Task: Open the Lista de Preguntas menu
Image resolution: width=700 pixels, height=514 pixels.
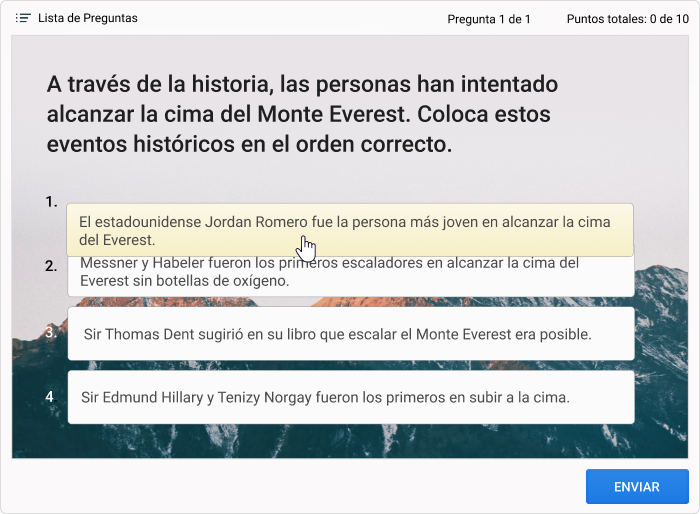Action: [87, 19]
